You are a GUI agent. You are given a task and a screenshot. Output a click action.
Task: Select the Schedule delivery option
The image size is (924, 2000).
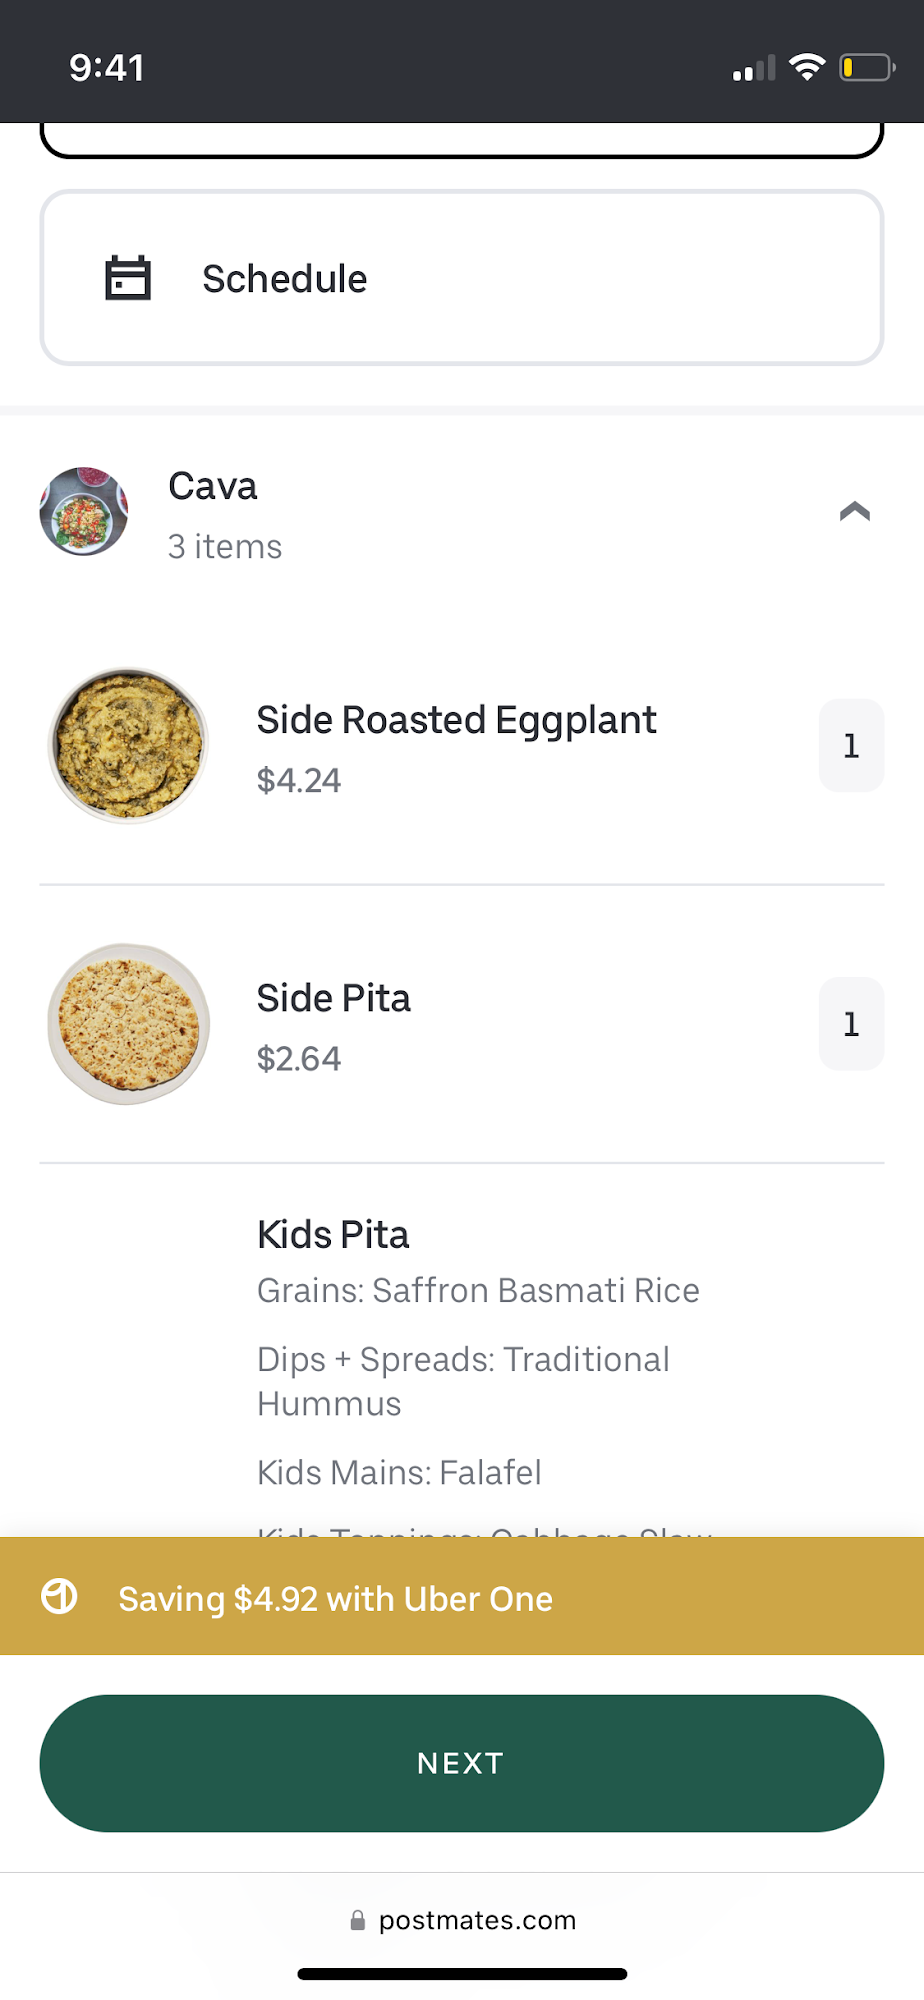(462, 278)
